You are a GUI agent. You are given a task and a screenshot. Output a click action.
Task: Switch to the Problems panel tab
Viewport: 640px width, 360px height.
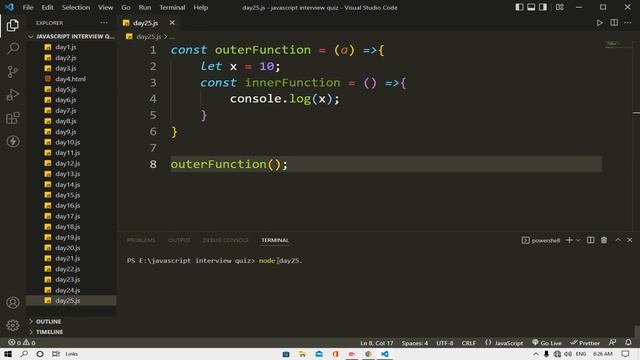point(141,240)
